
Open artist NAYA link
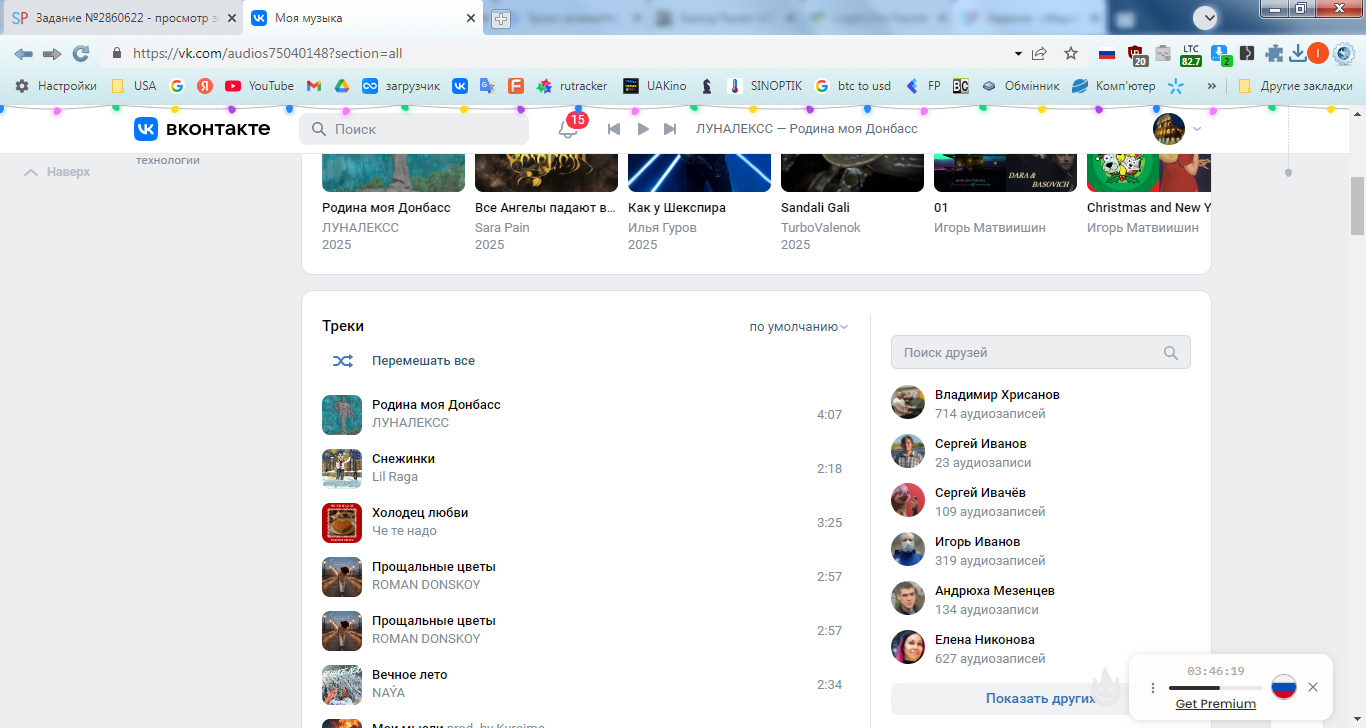[x=388, y=693]
